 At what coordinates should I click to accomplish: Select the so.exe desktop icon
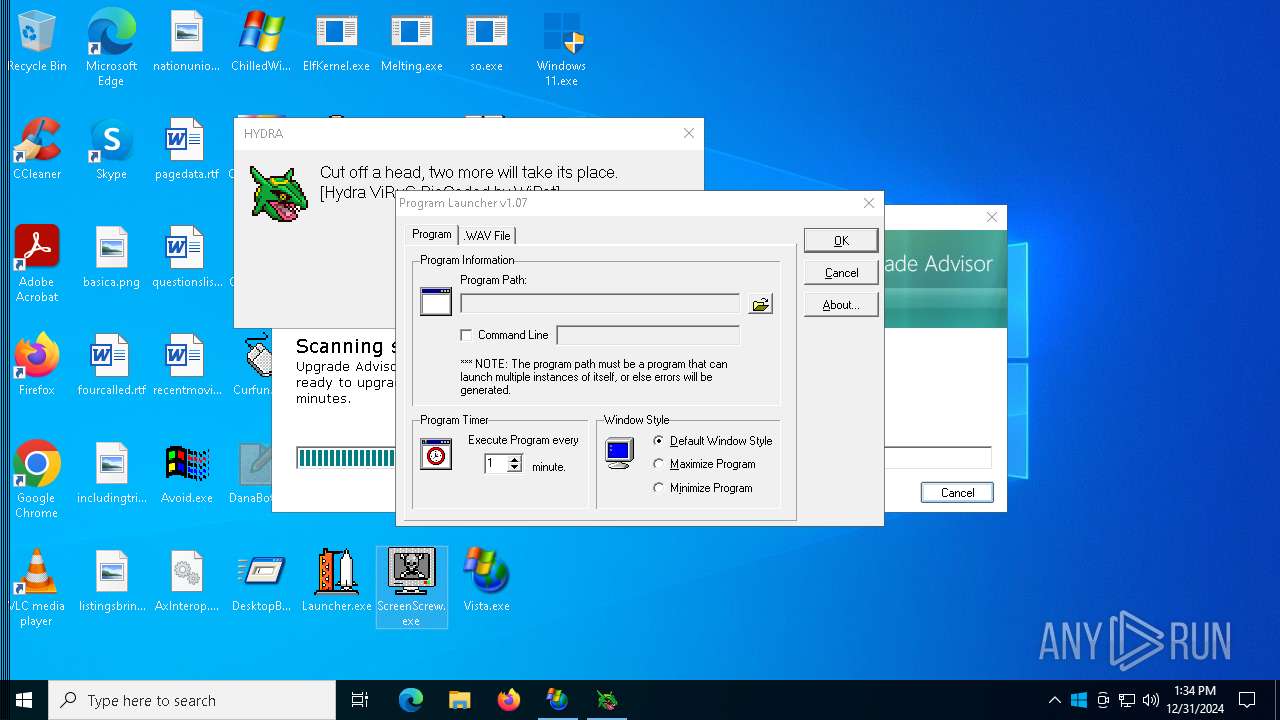486,42
